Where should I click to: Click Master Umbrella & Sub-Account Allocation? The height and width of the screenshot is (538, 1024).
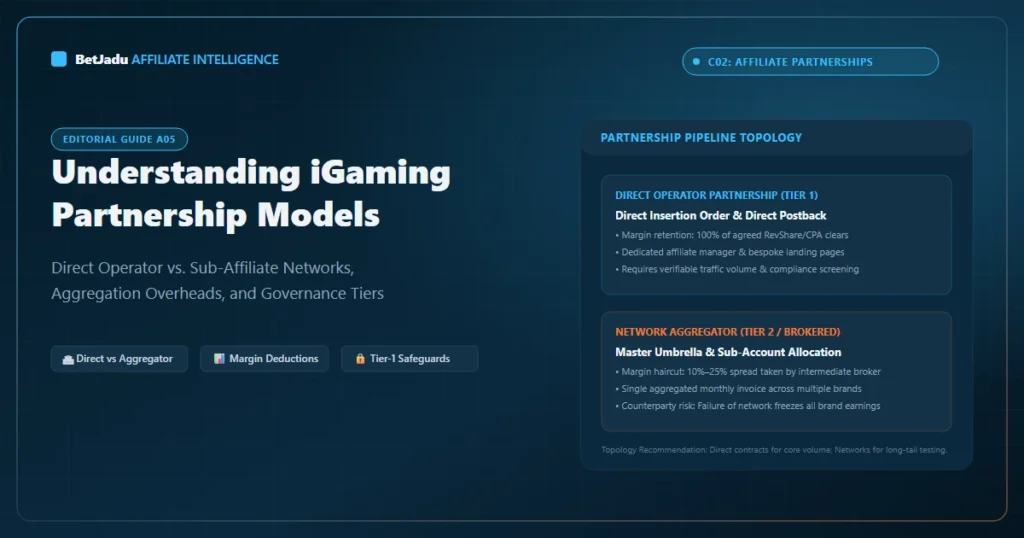coord(728,352)
